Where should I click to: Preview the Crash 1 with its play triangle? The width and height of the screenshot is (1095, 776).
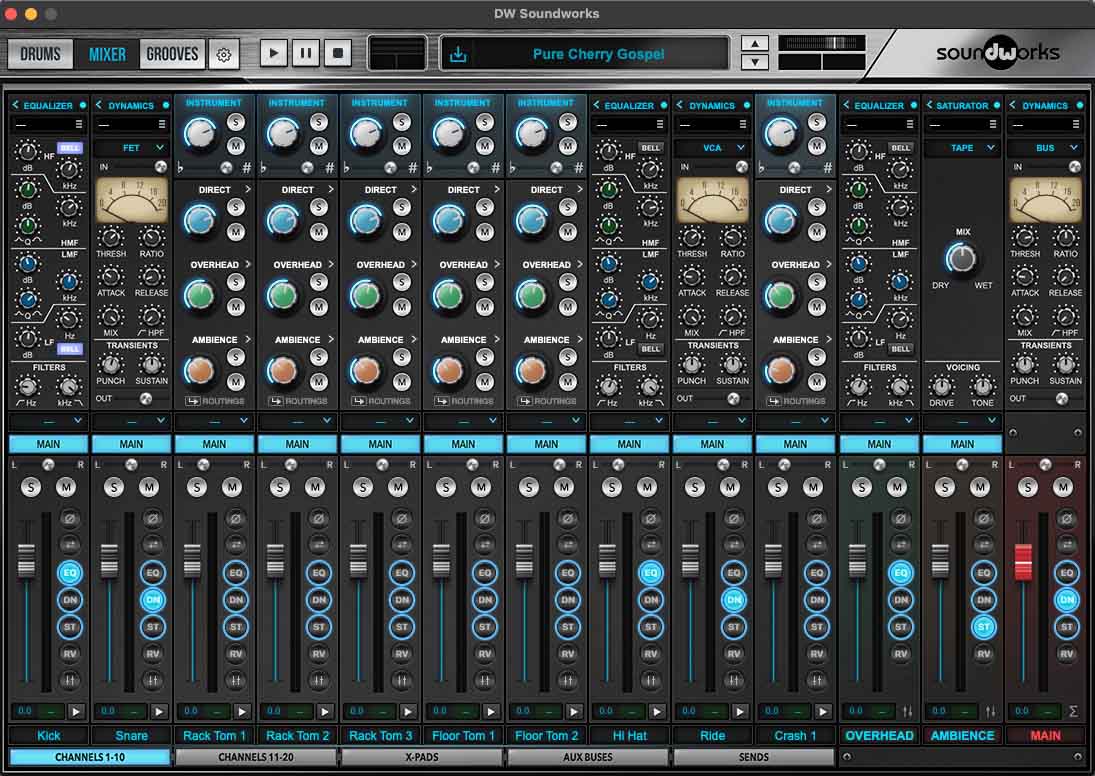823,711
